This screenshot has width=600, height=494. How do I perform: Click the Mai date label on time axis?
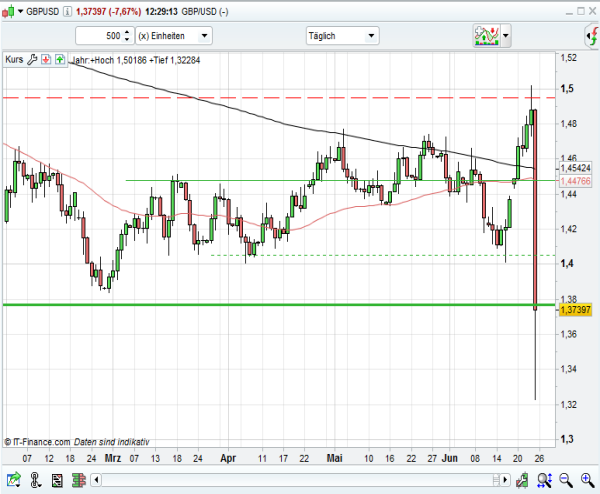(334, 458)
